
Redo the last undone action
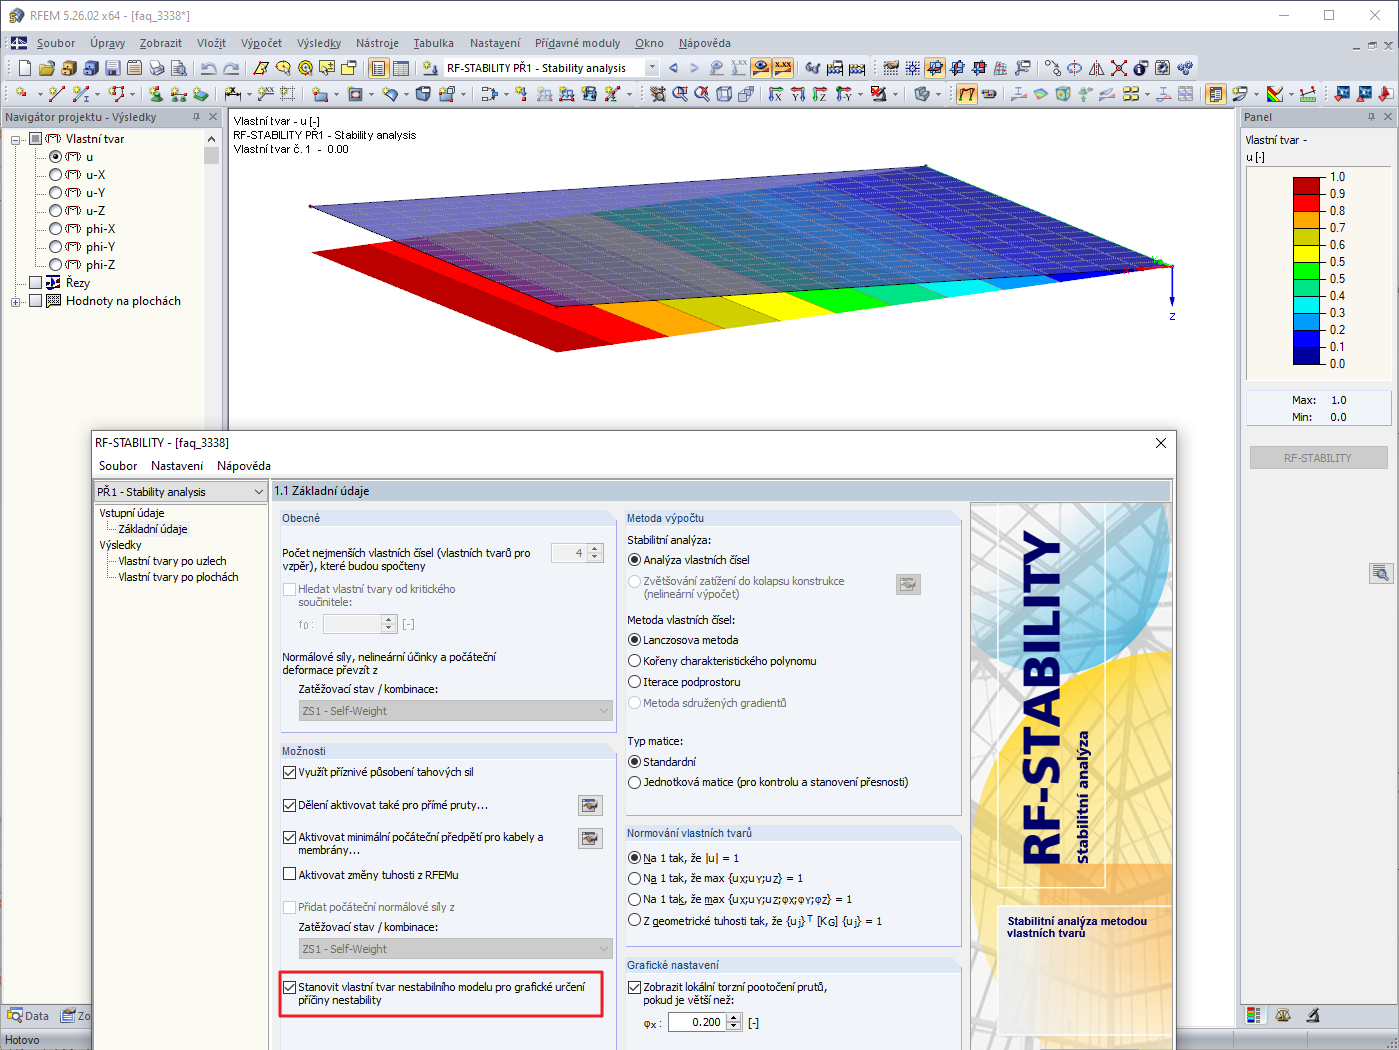[231, 68]
